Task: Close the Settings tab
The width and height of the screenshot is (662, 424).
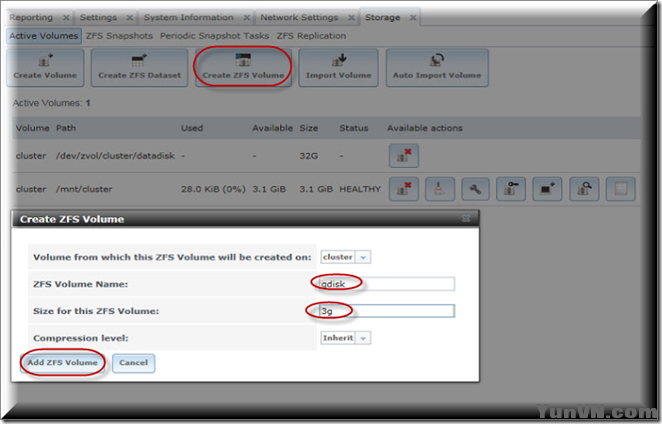Action: [130, 18]
